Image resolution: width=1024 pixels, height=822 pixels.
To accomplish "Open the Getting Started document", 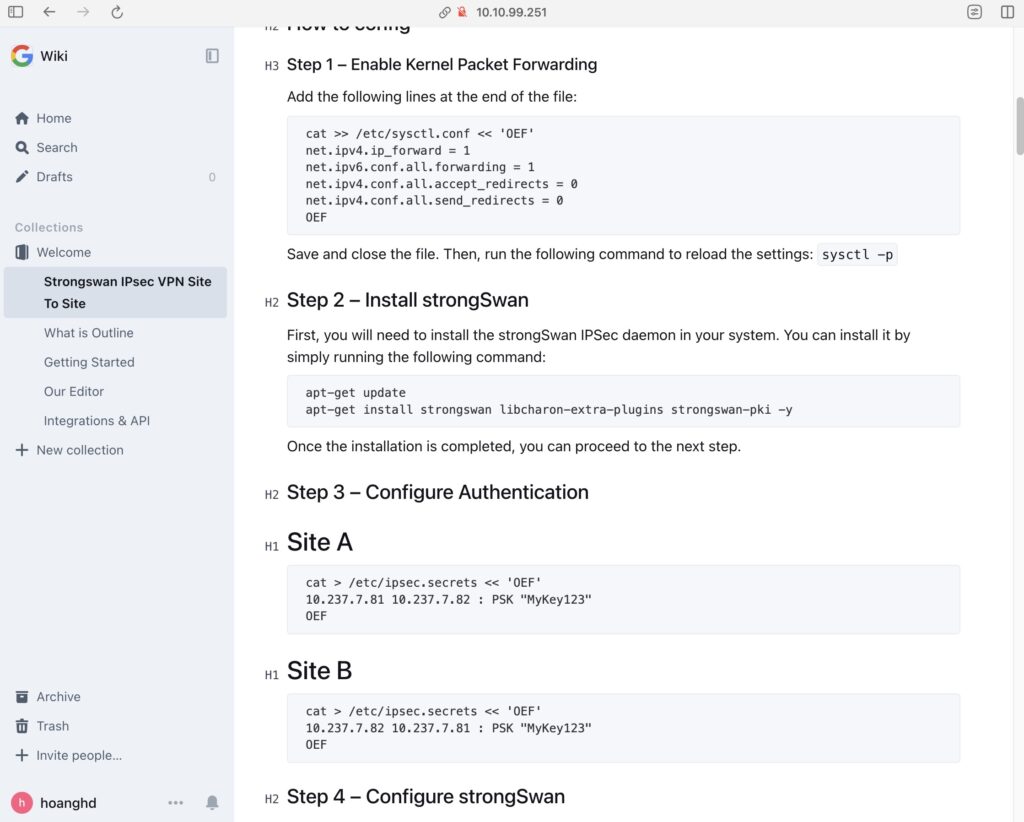I will (89, 362).
